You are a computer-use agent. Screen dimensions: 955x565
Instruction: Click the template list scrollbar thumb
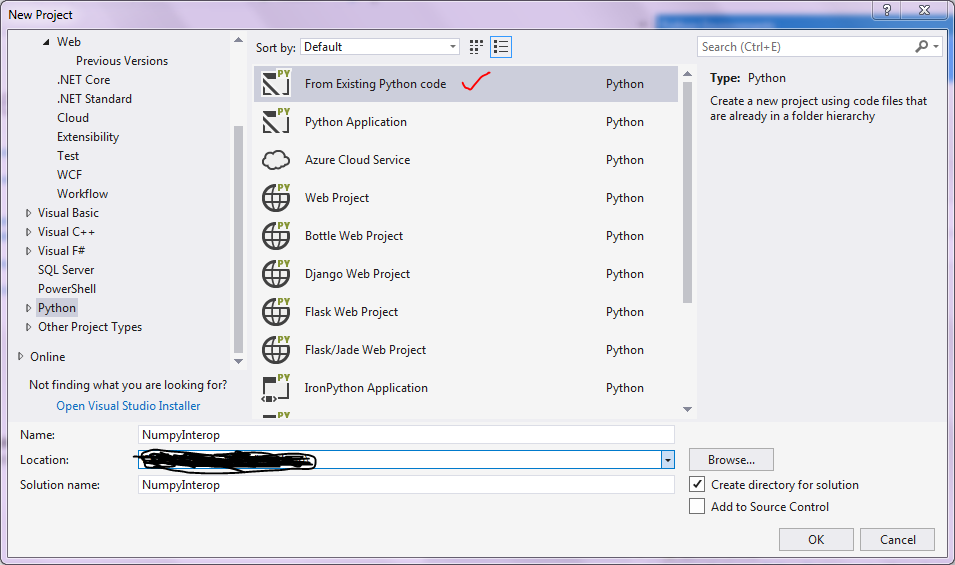coord(688,192)
